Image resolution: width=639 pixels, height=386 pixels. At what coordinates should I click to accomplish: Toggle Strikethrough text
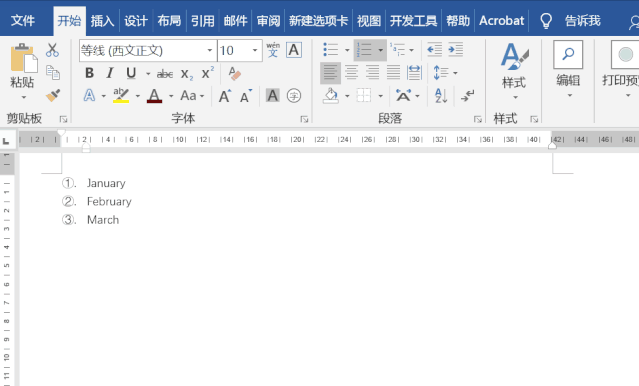[165, 74]
